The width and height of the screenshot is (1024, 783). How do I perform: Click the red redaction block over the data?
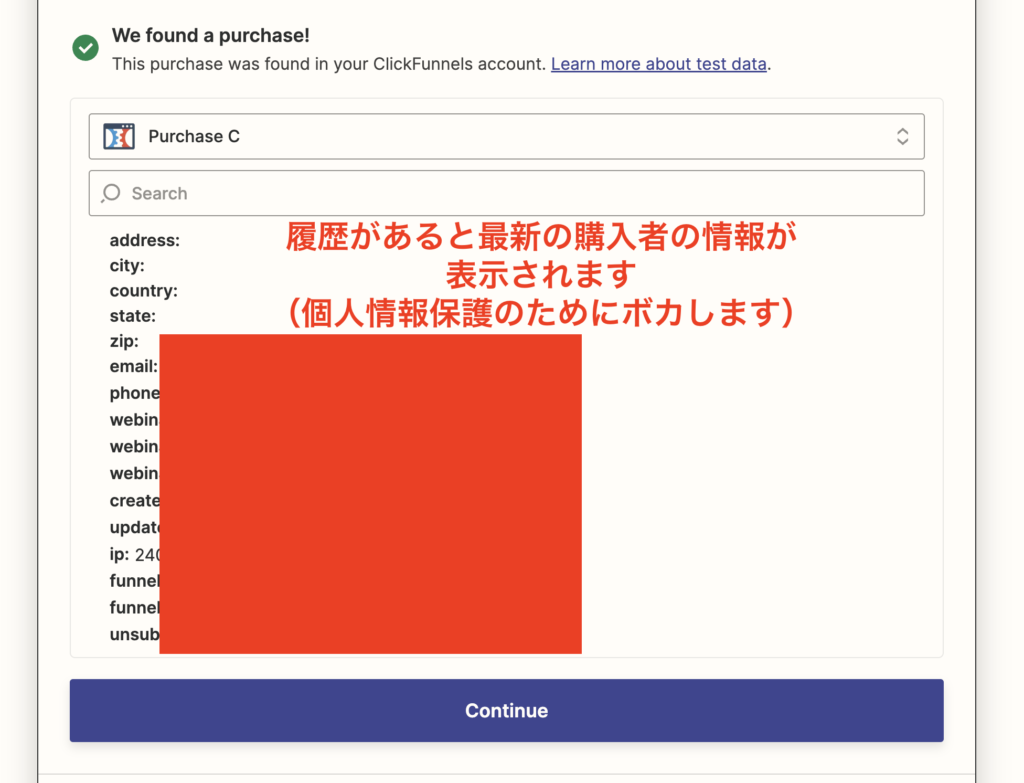(370, 493)
